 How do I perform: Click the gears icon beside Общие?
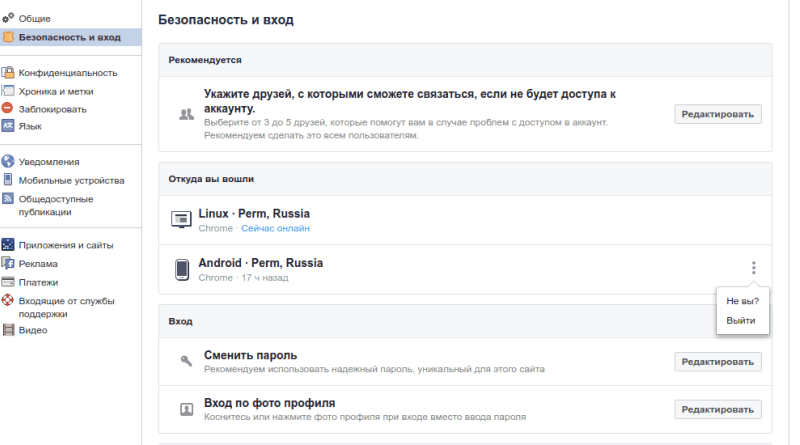pos(8,18)
